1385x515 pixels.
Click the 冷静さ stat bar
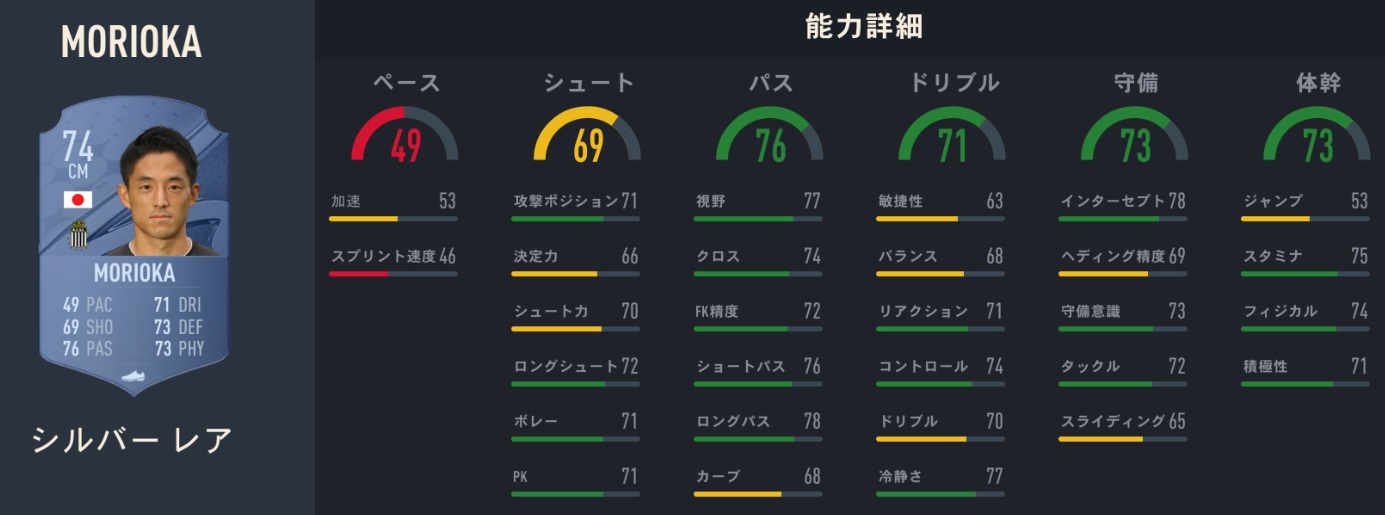[940, 493]
